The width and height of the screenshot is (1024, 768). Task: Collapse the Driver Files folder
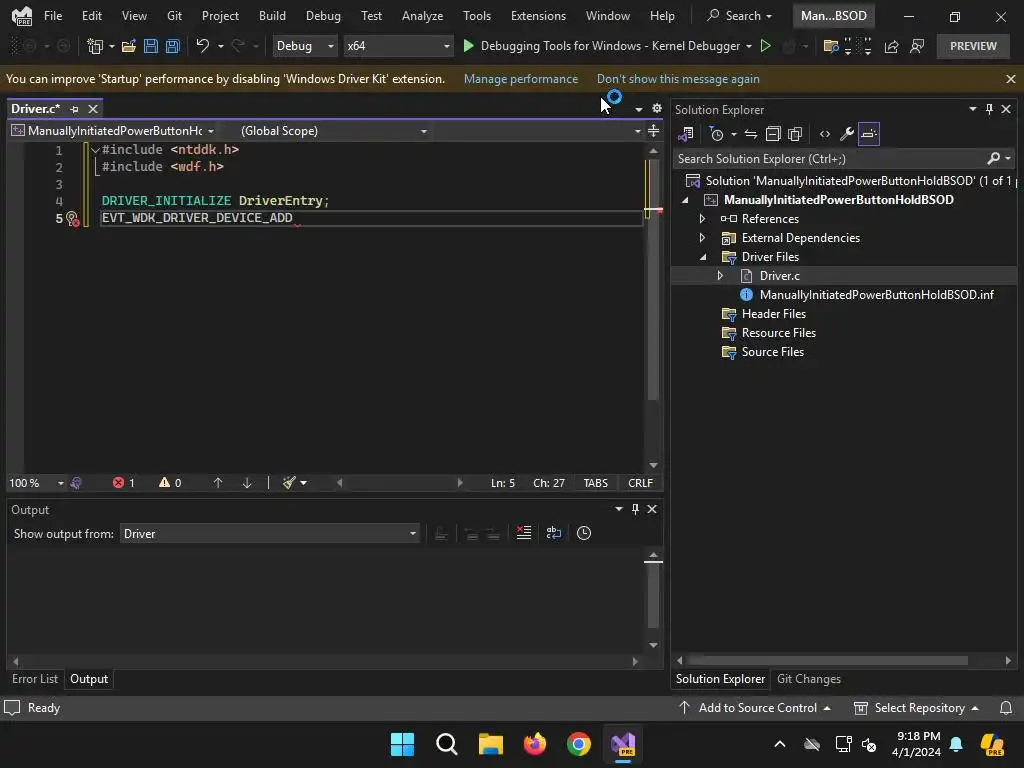click(x=703, y=257)
